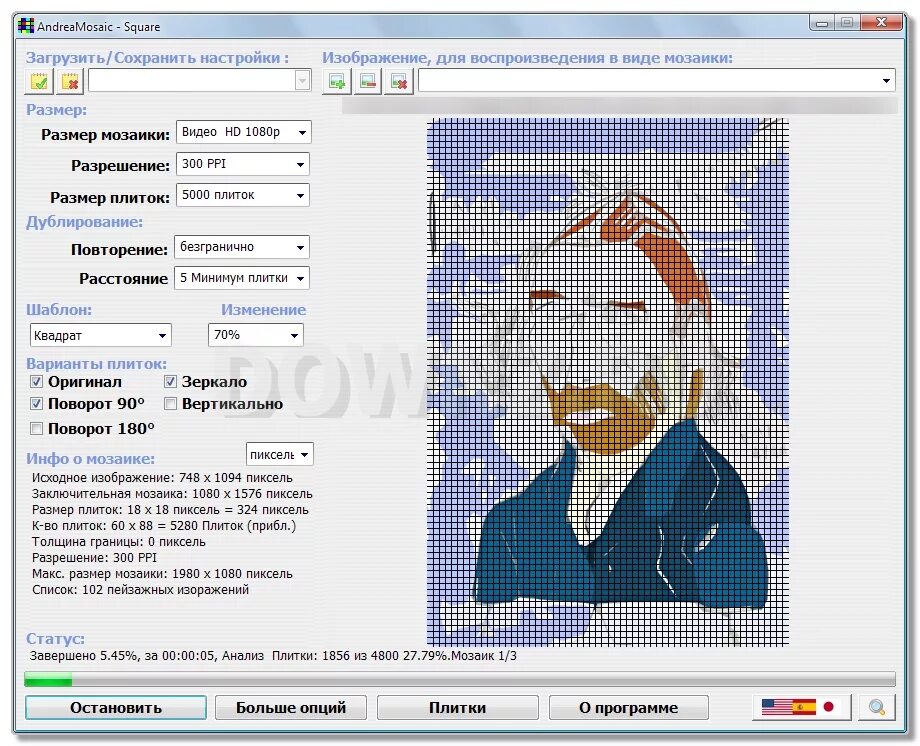920x746 pixels.
Task: Enable the Вертикально checkbox
Action: point(170,404)
